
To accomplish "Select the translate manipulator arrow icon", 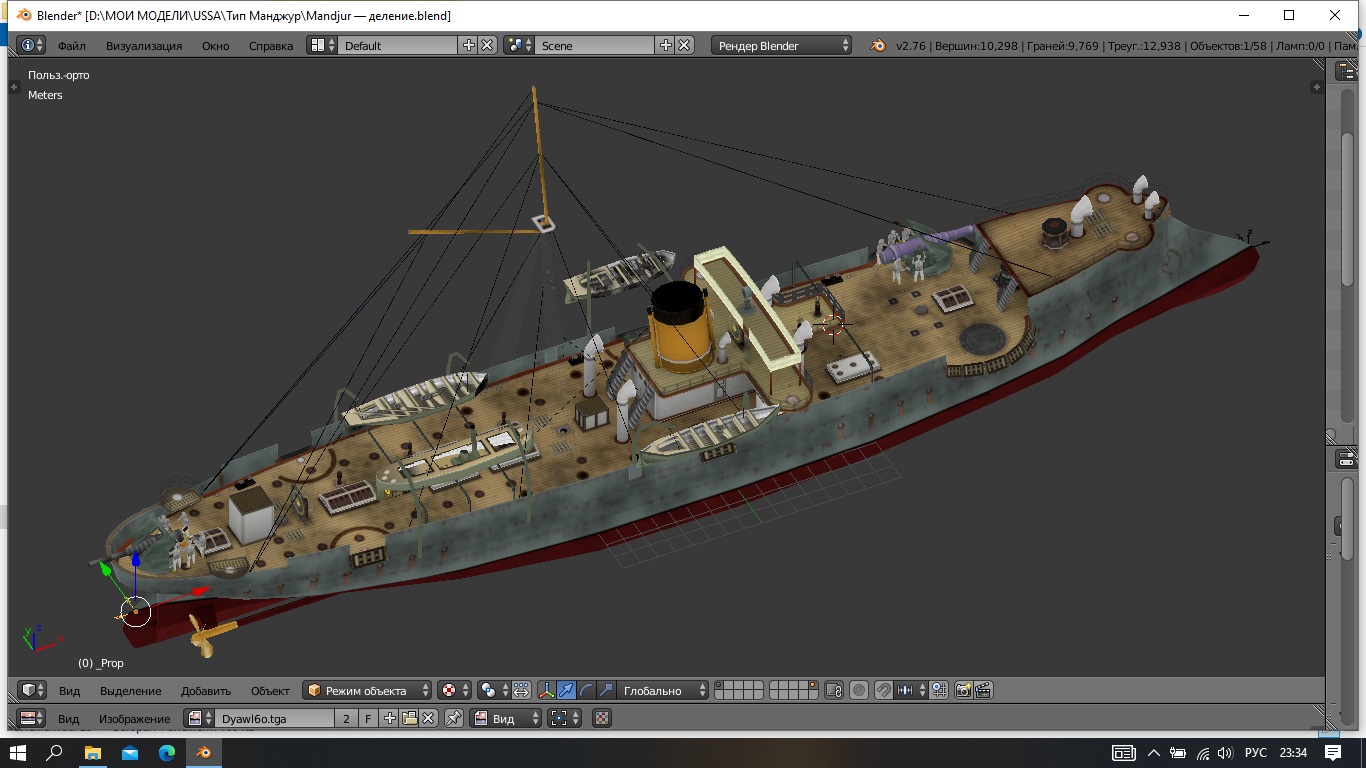I will click(566, 690).
